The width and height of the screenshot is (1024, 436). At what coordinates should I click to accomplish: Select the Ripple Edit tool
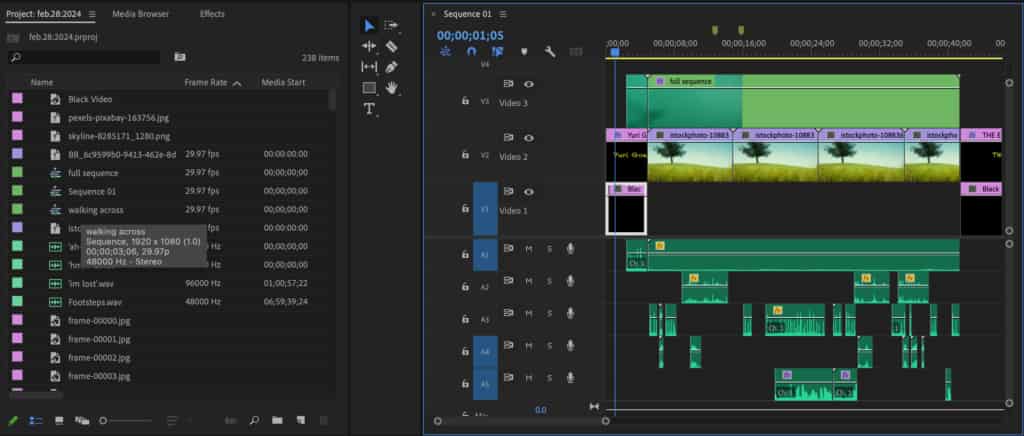369,46
